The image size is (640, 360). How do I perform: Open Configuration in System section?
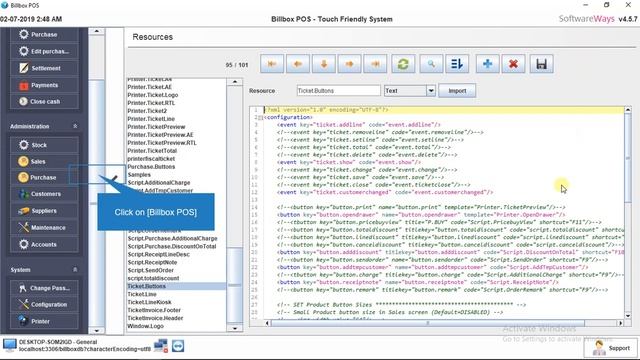pyautogui.click(x=44, y=304)
